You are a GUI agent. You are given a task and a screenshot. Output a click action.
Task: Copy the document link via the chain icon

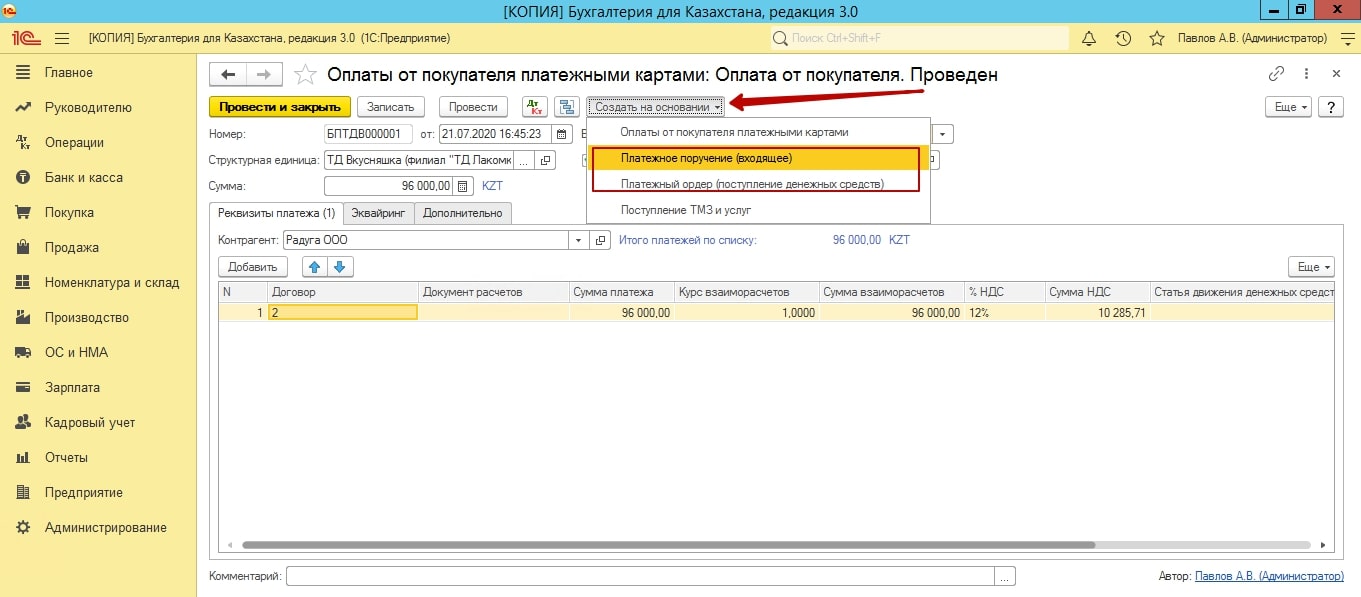pyautogui.click(x=1276, y=74)
